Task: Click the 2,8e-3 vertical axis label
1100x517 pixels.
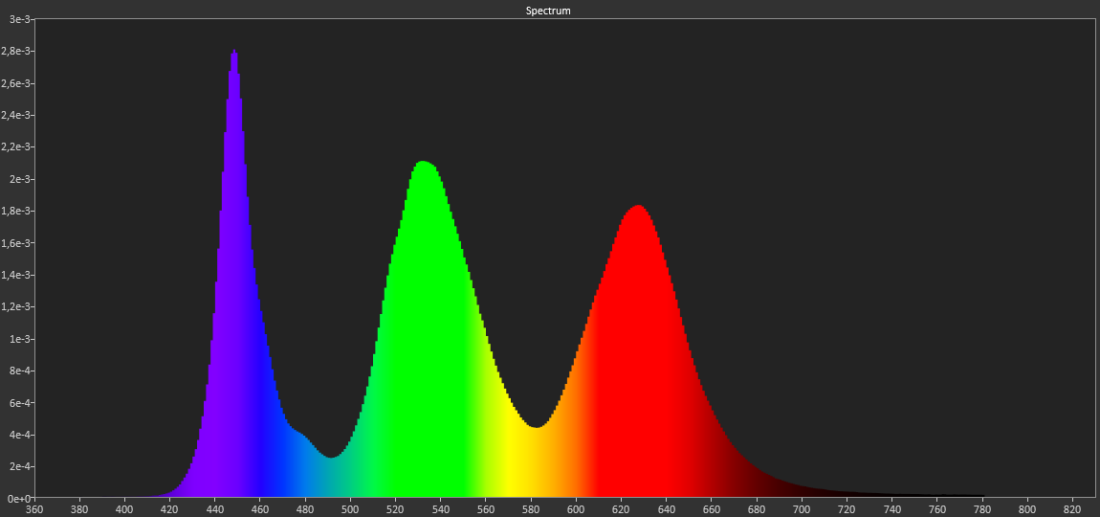Action: [17, 51]
